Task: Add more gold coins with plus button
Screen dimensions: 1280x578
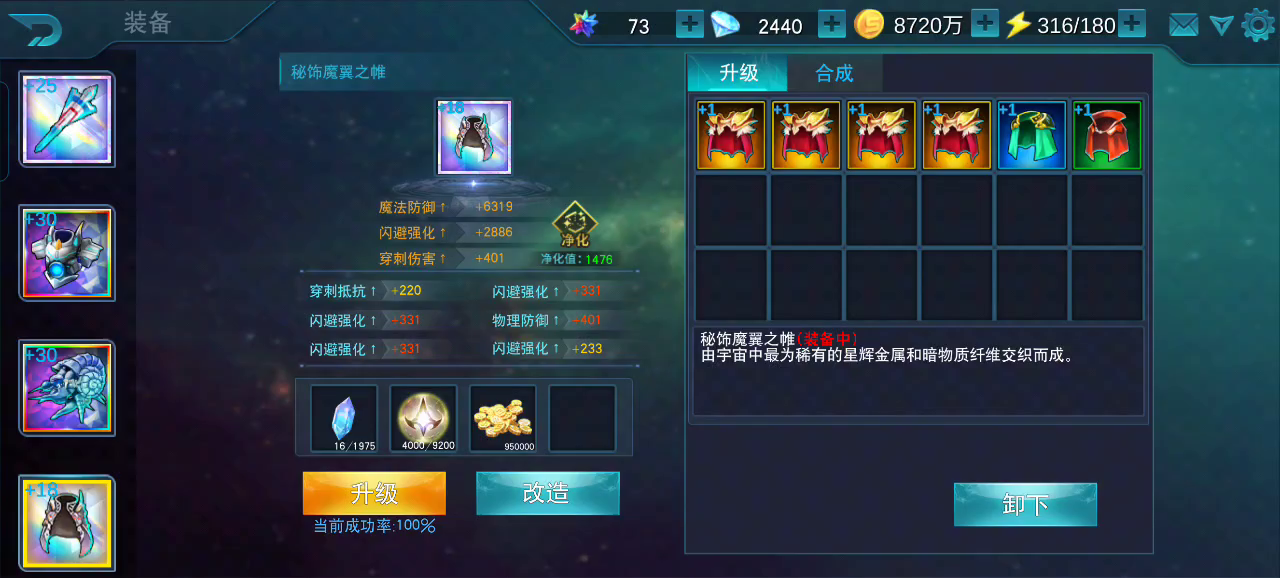Action: (x=985, y=23)
